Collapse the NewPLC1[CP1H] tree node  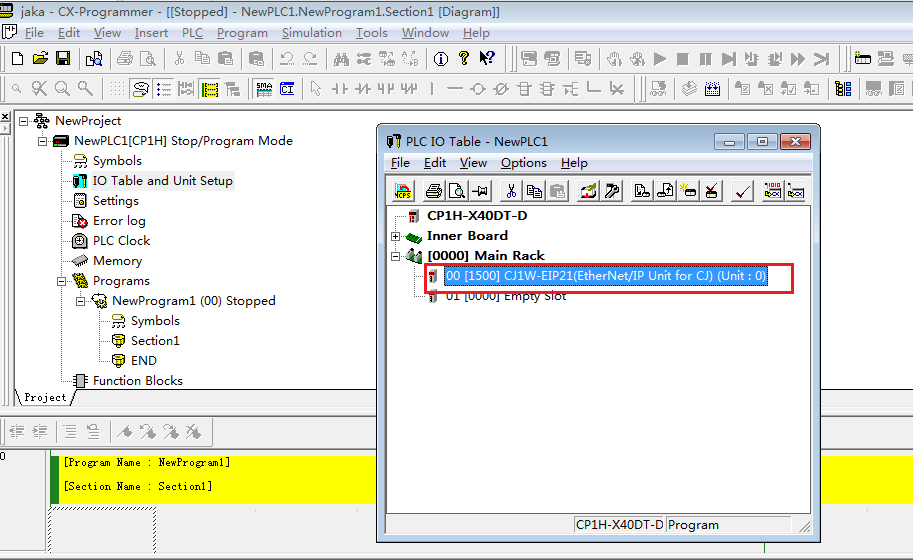click(x=43, y=141)
